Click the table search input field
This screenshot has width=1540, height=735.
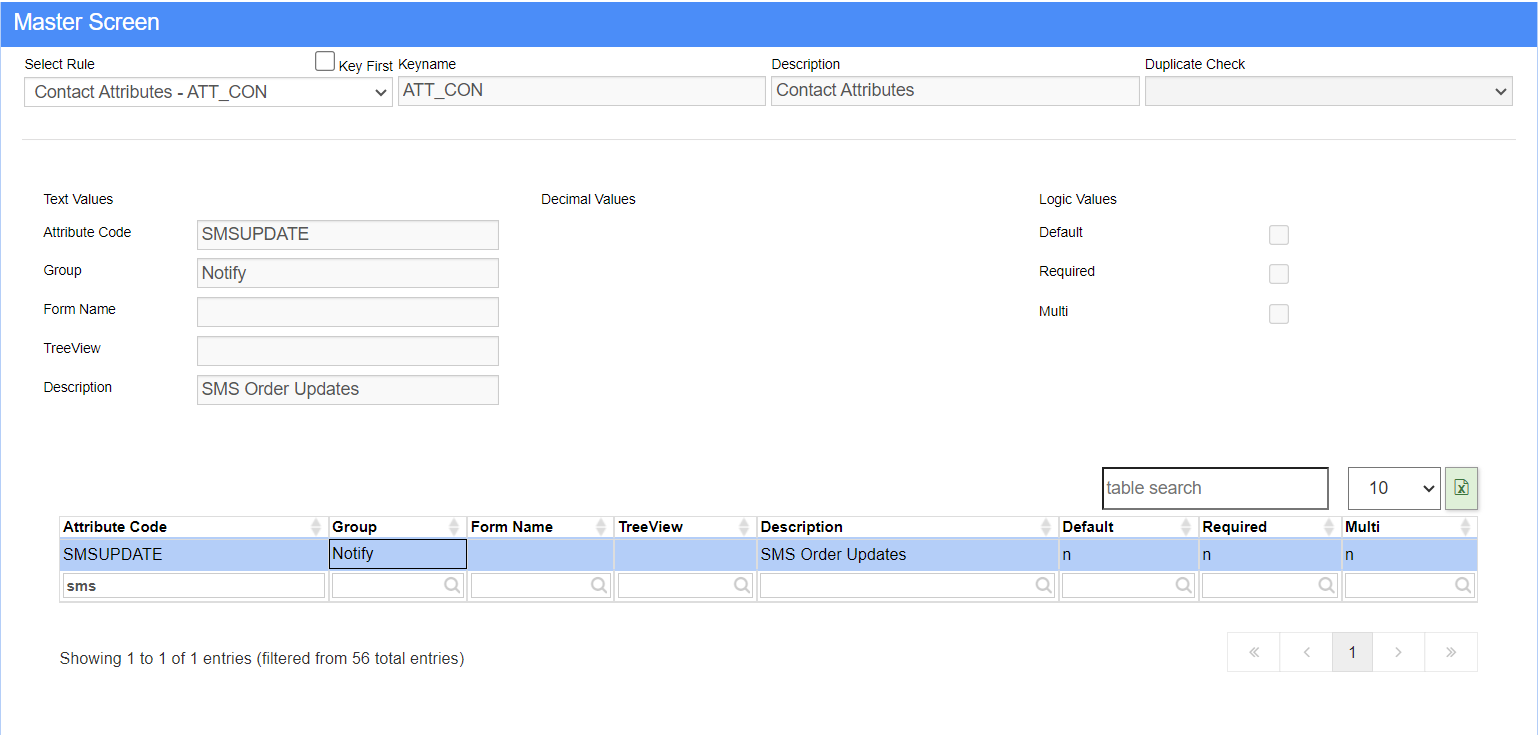[x=1214, y=488]
